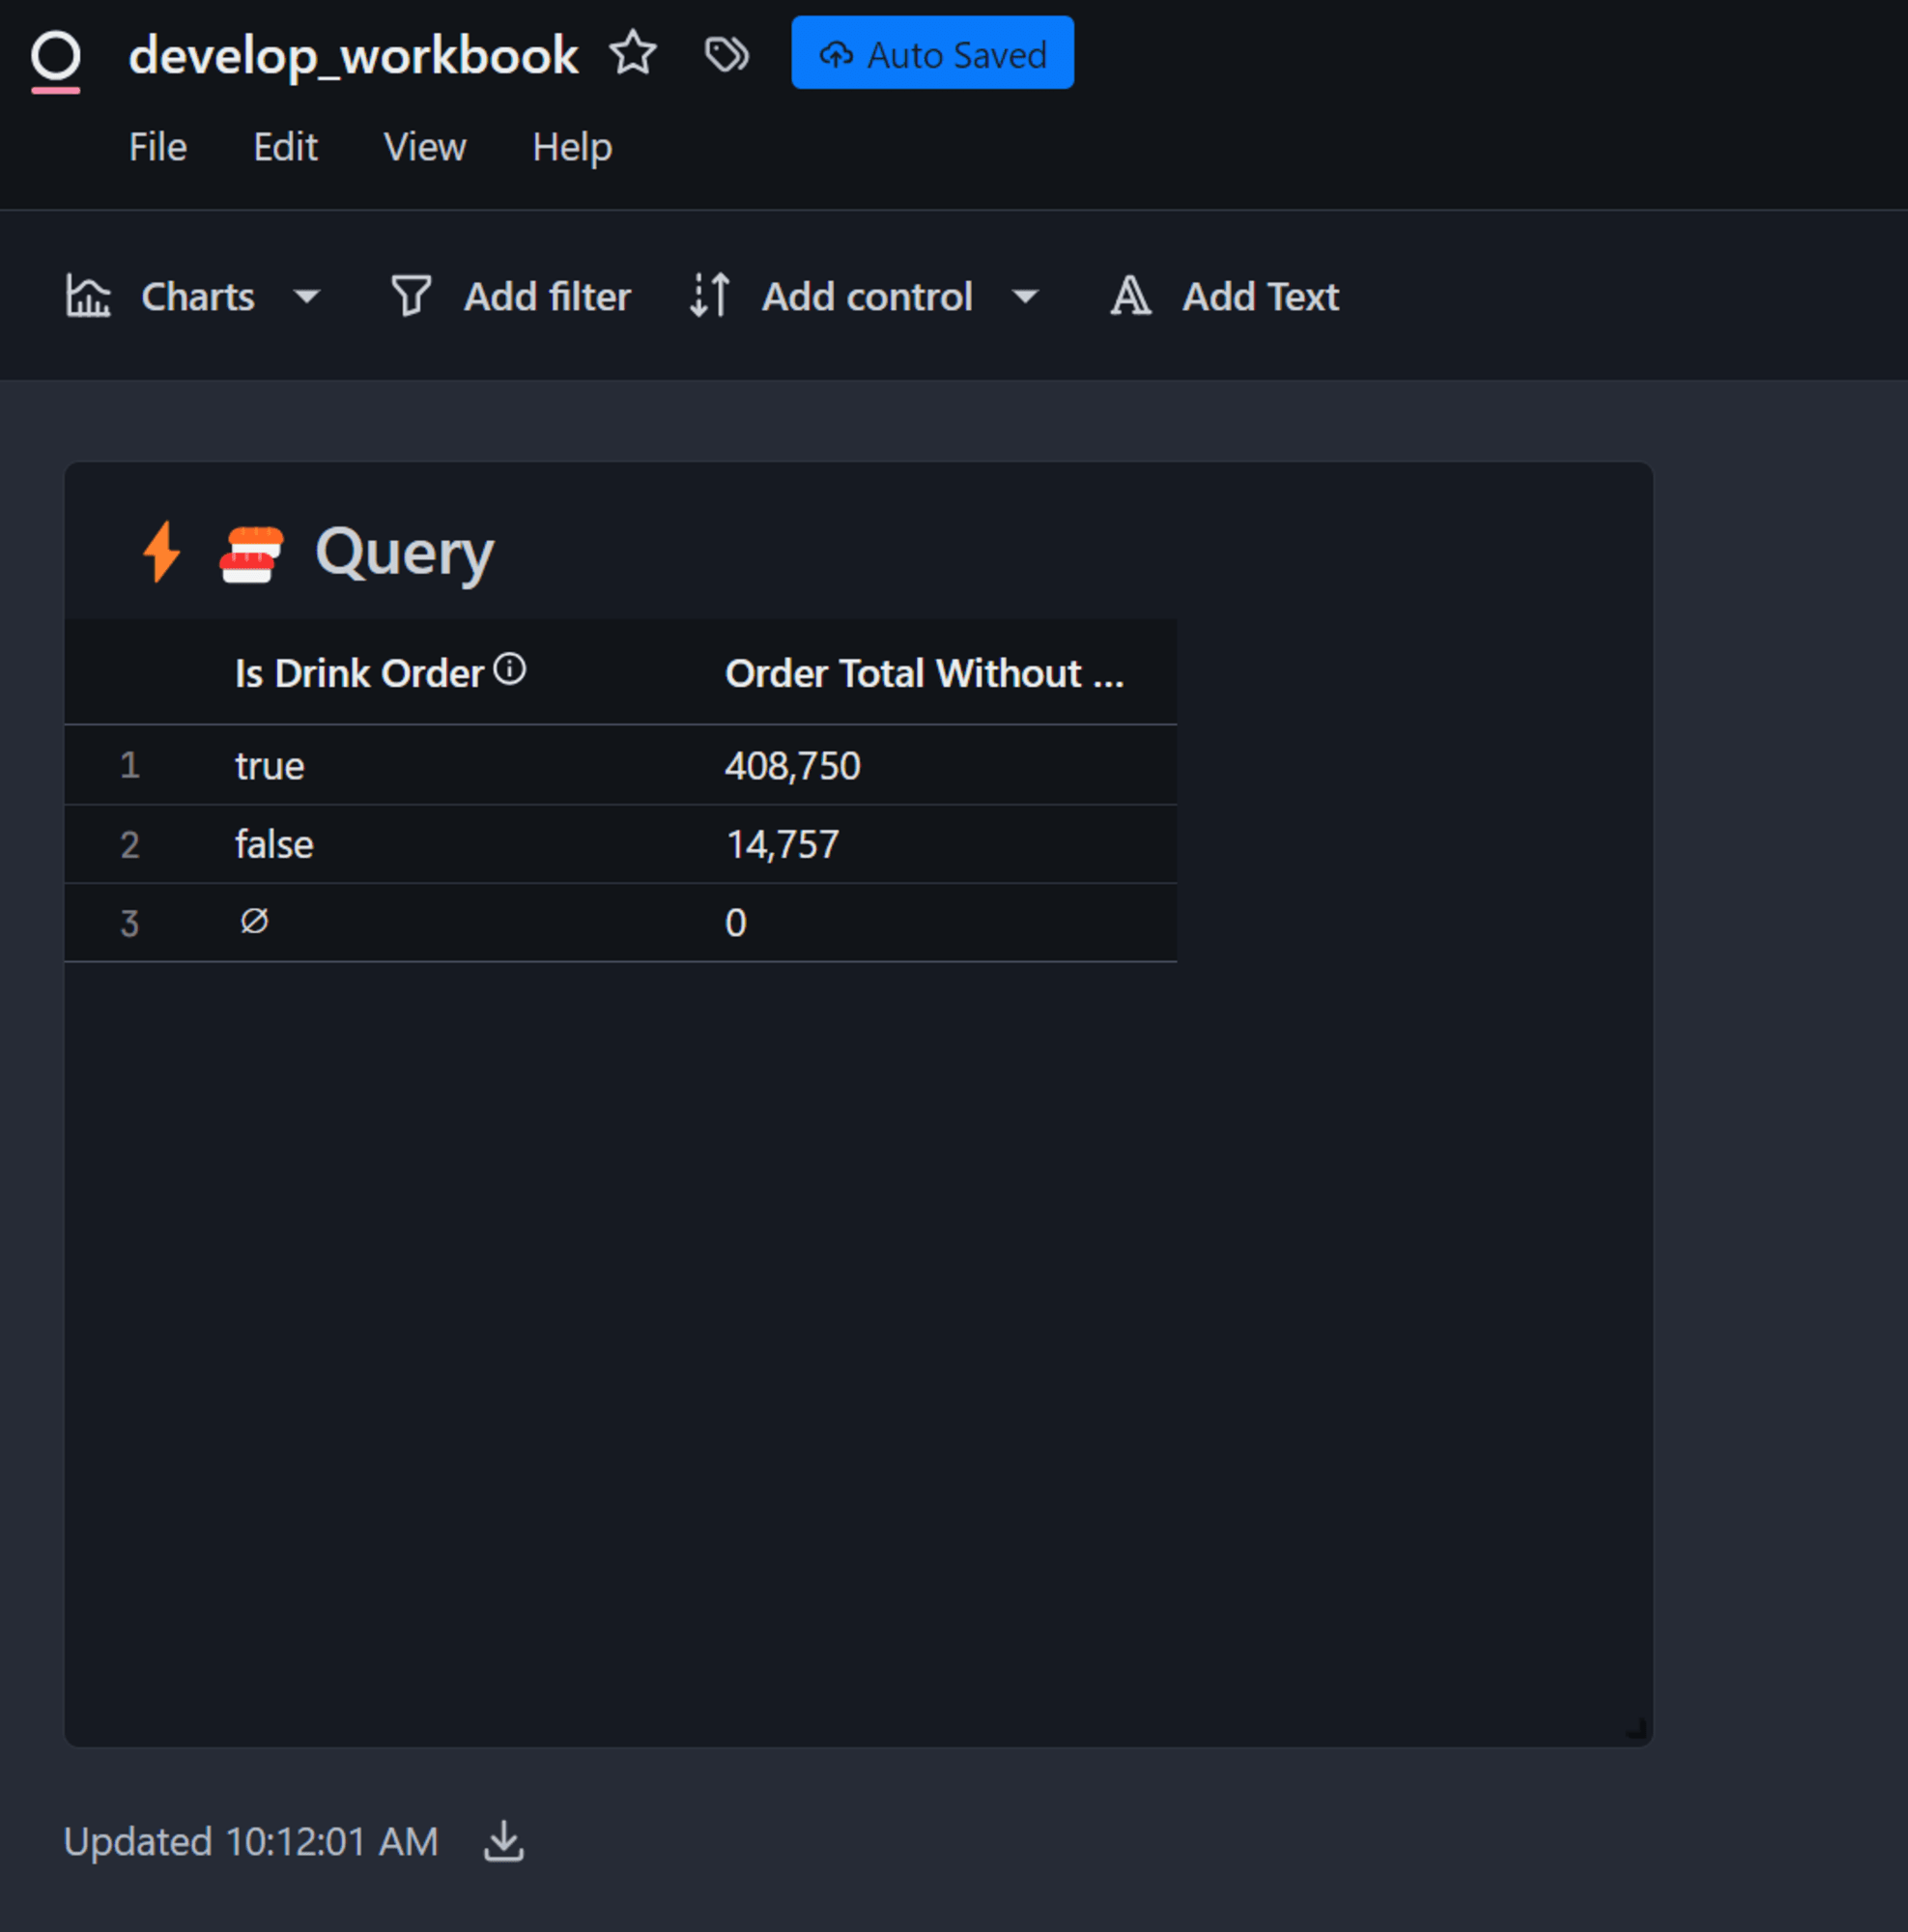Image resolution: width=1908 pixels, height=1932 pixels.
Task: Click the cloud upload icon in Auto Saved
Action: tap(836, 54)
